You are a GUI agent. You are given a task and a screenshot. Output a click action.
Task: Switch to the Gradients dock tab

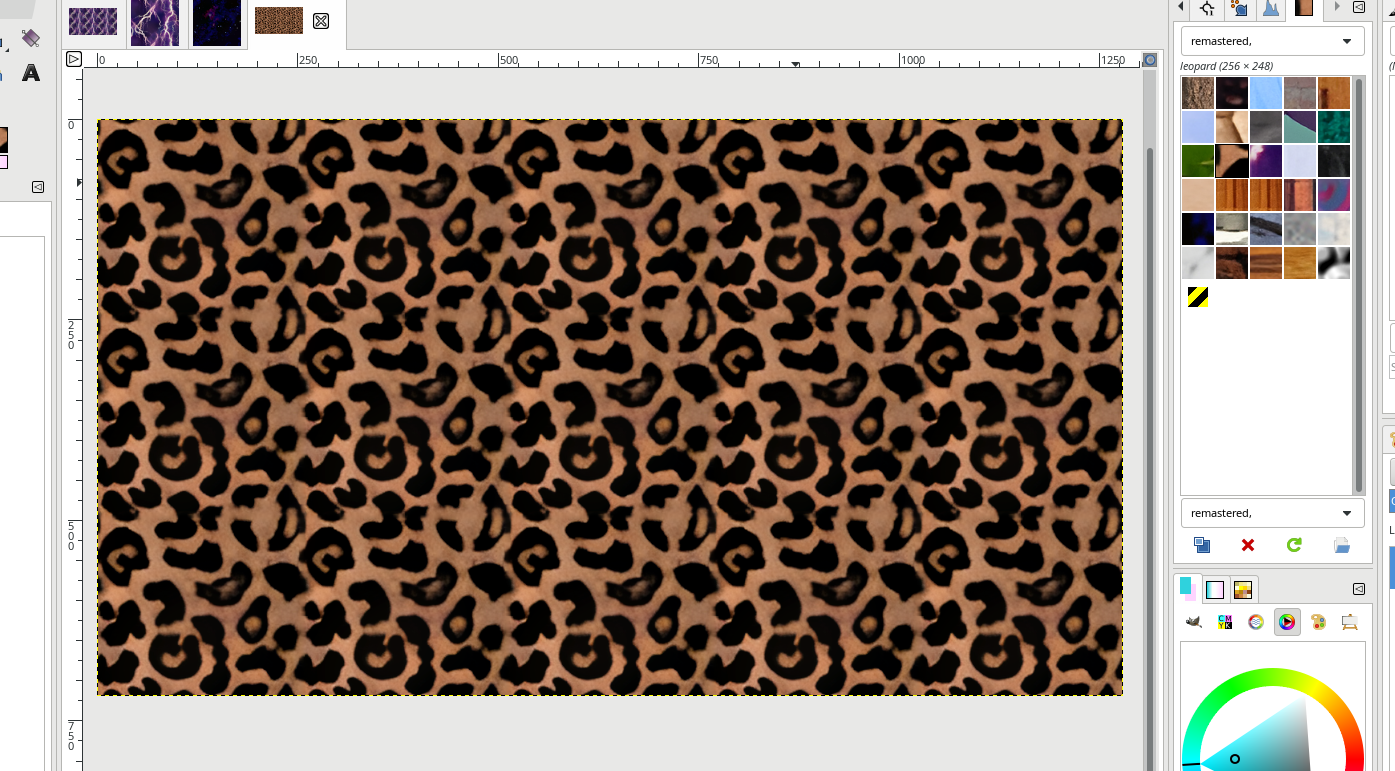click(x=1215, y=590)
